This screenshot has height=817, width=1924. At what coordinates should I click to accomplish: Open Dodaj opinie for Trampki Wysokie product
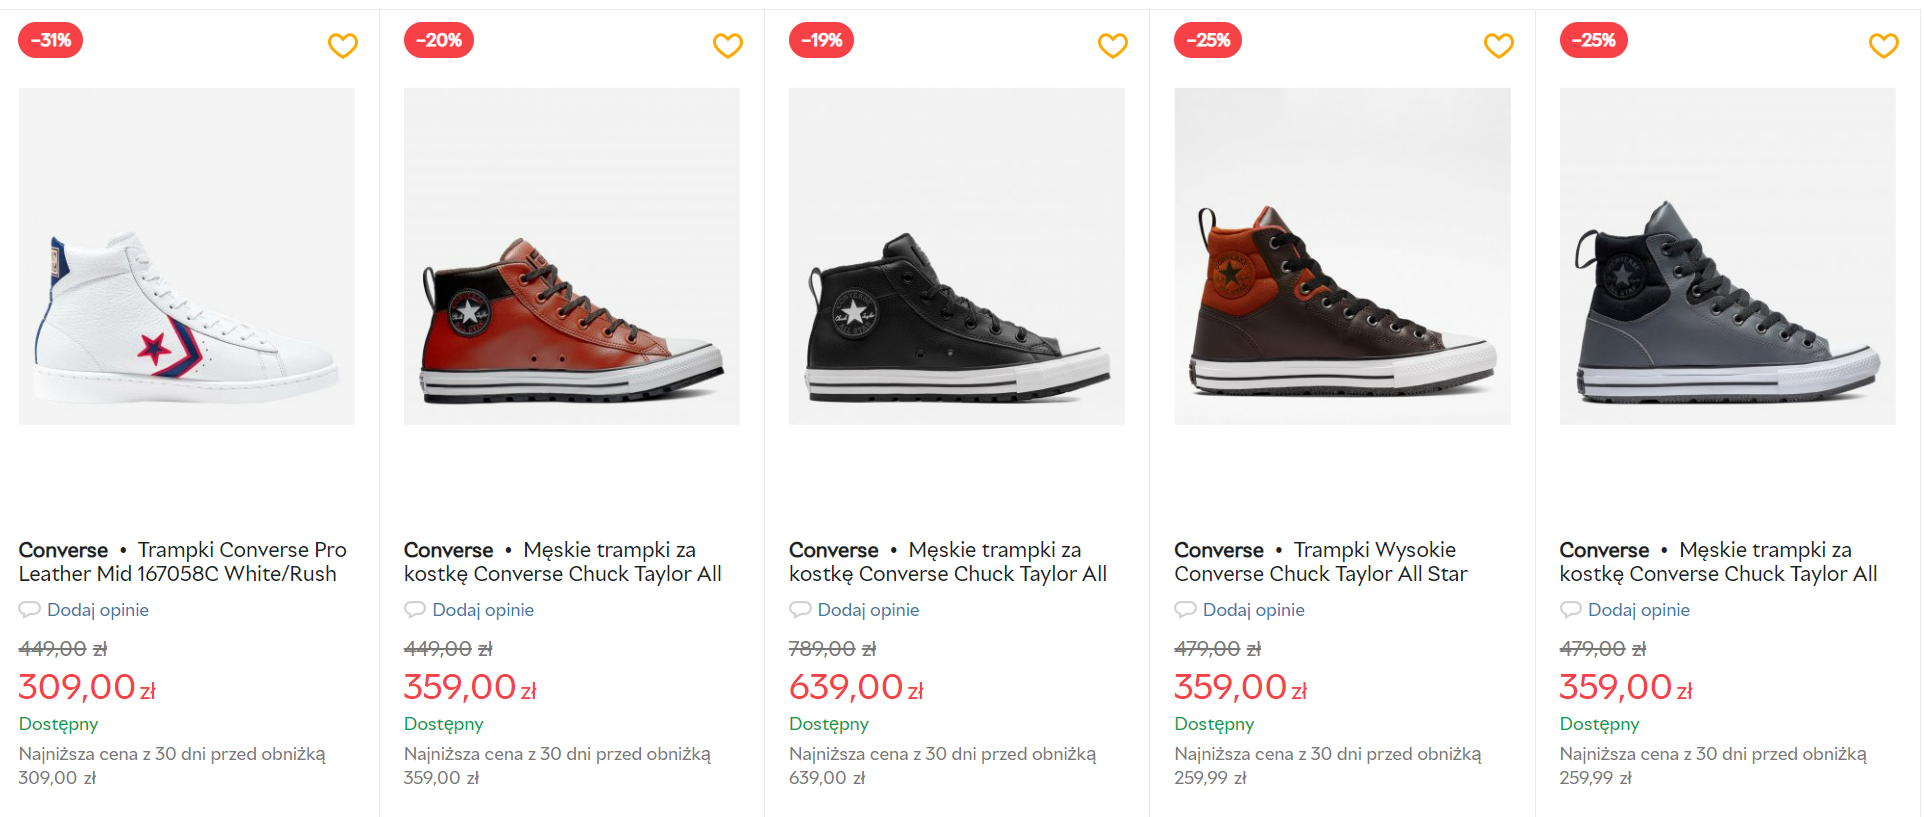click(x=1253, y=610)
